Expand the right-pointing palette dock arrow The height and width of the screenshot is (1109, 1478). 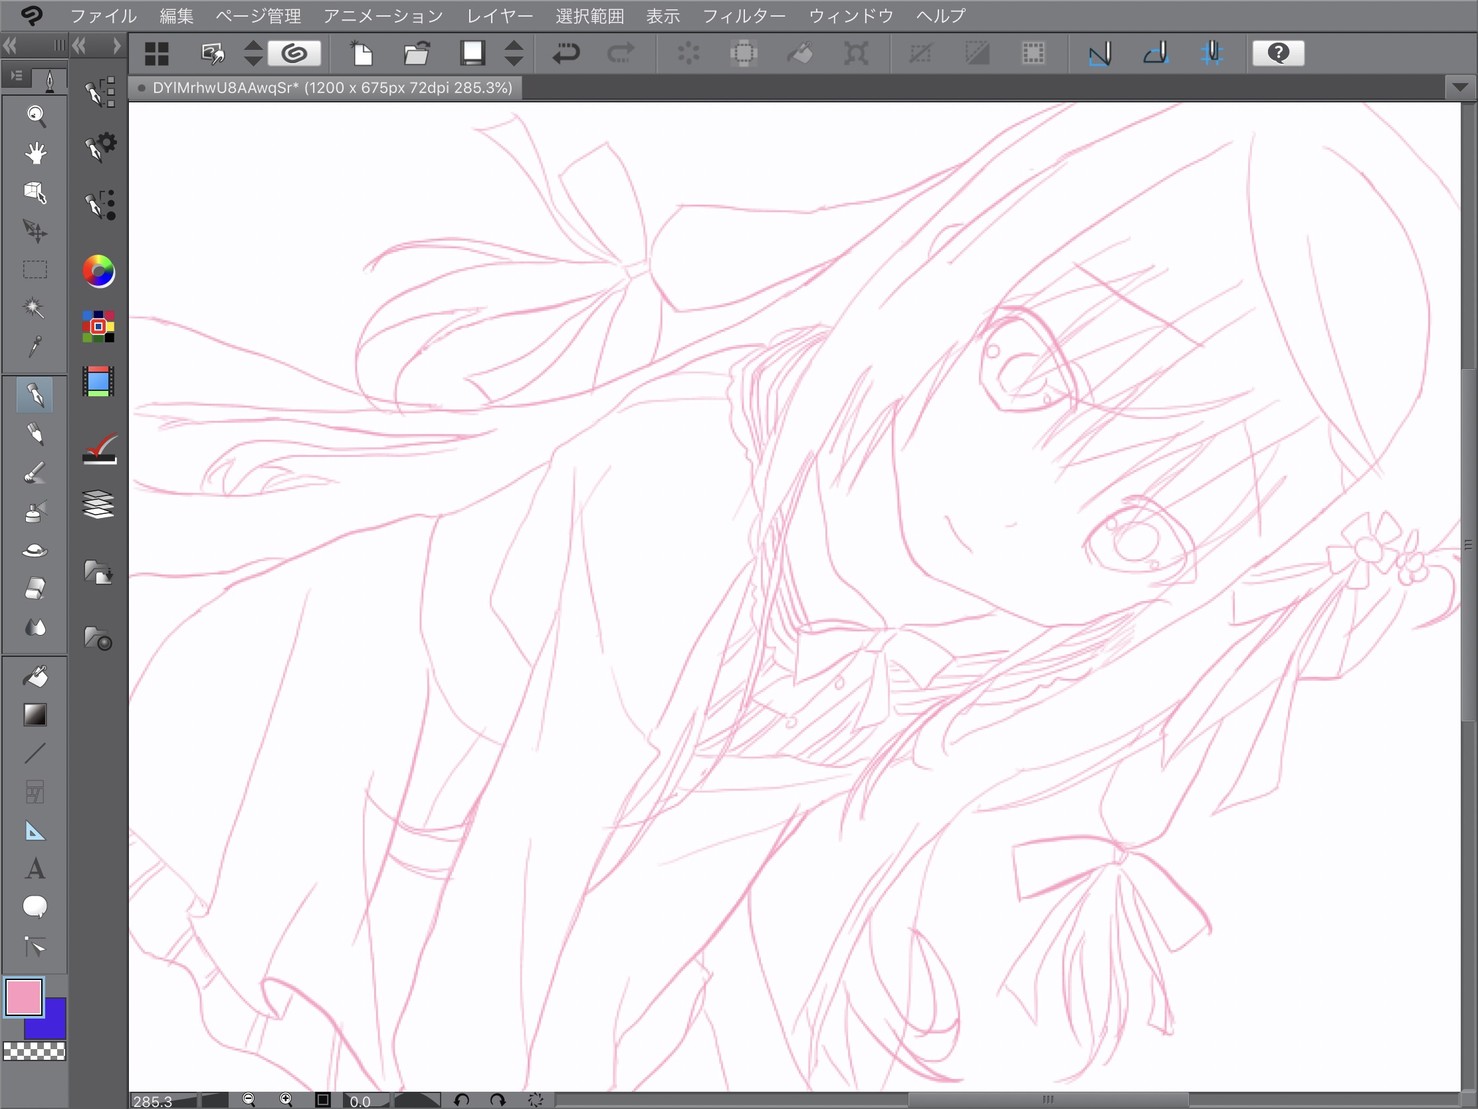coord(116,45)
